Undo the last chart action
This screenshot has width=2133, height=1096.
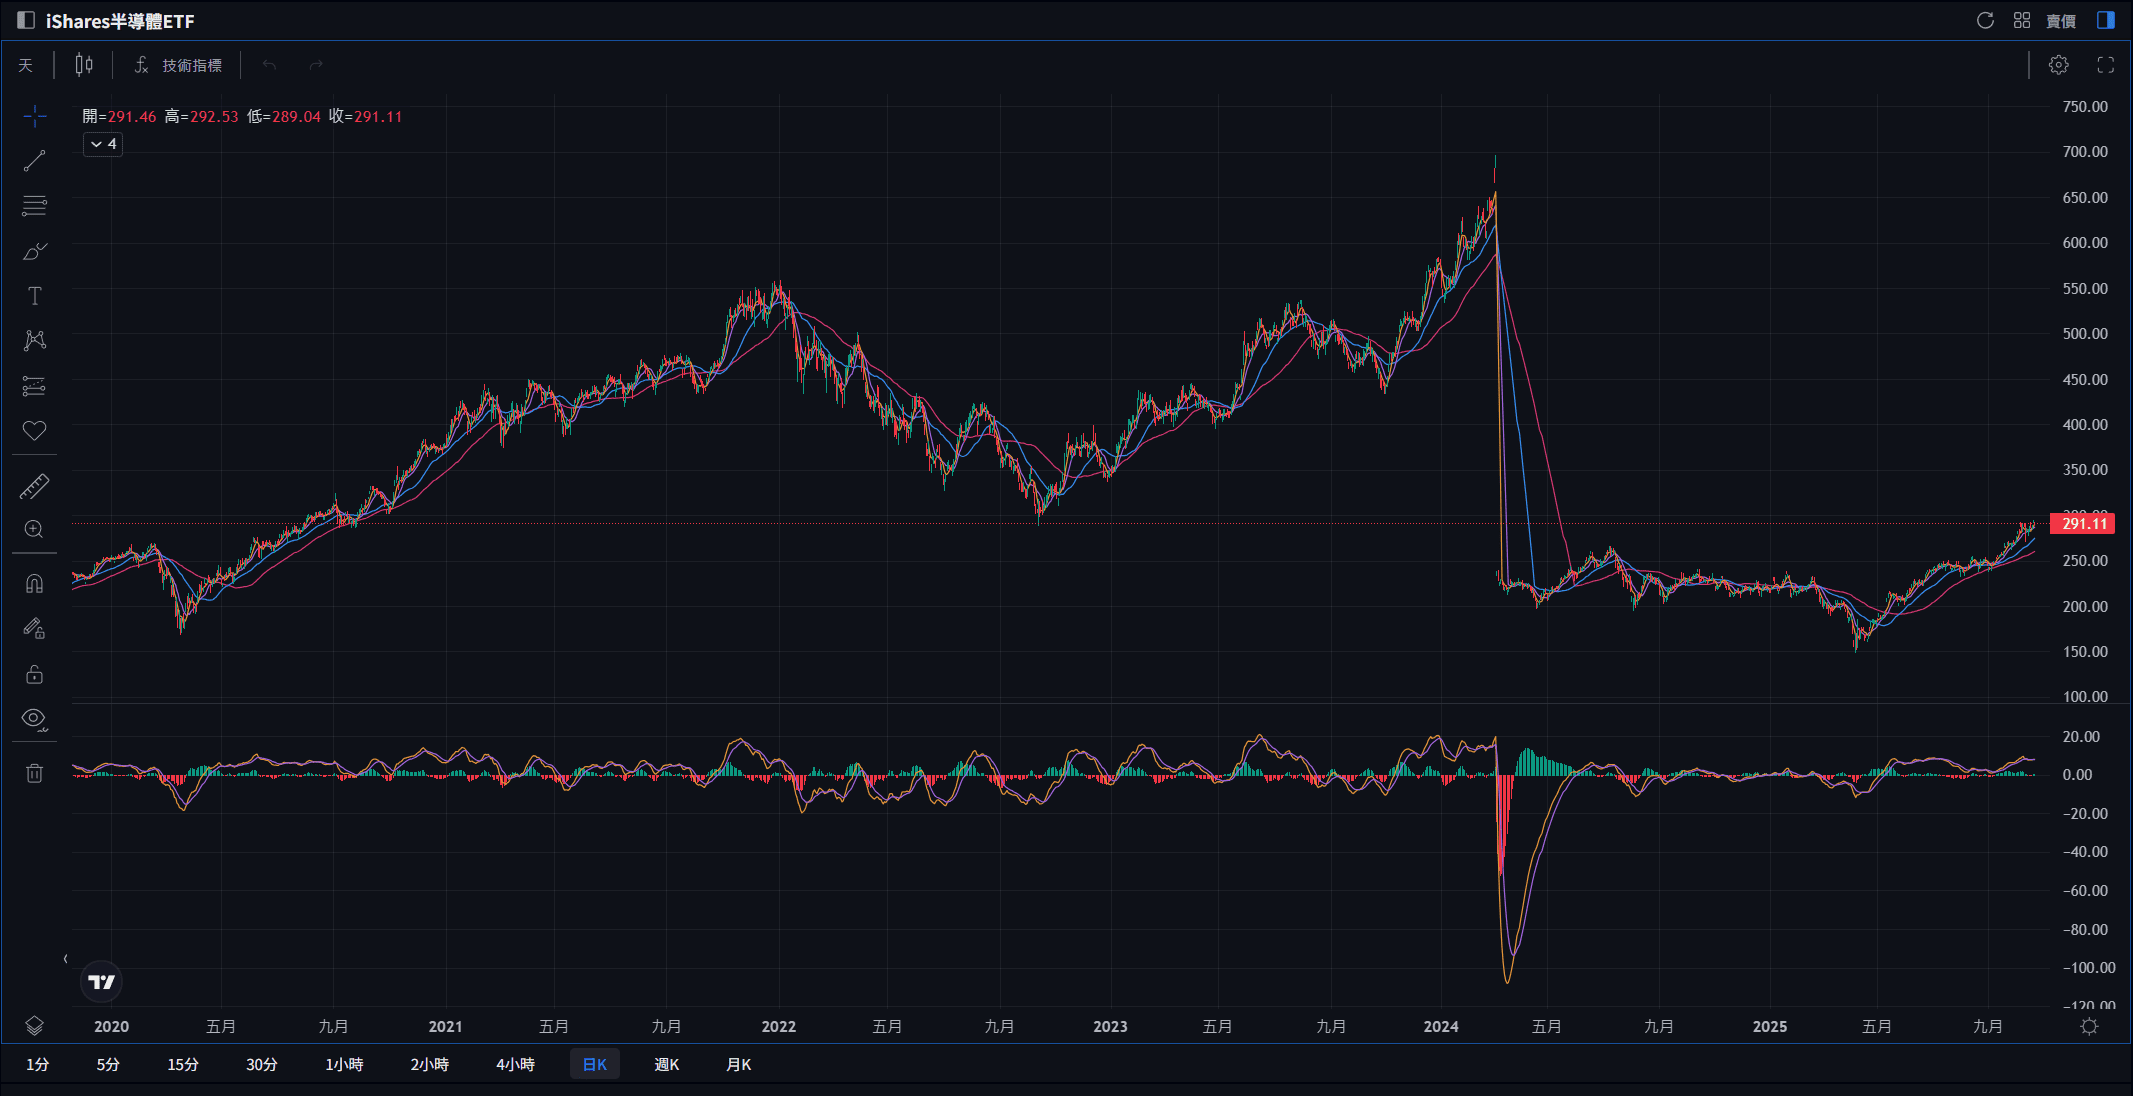[x=267, y=64]
